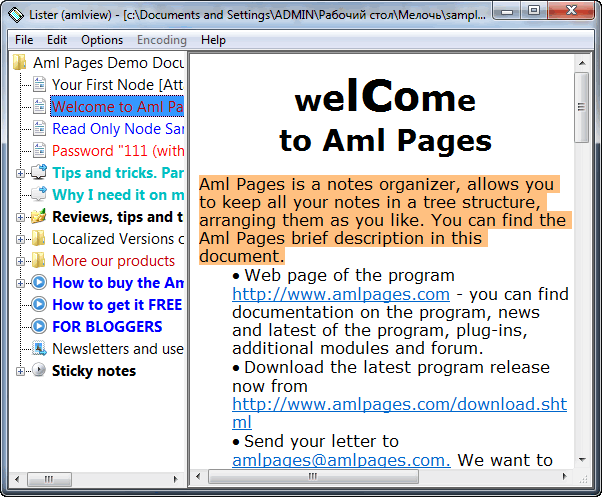Viewport: 602px width, 497px height.
Task: Select the Why I need it node text
Action: pos(117,195)
